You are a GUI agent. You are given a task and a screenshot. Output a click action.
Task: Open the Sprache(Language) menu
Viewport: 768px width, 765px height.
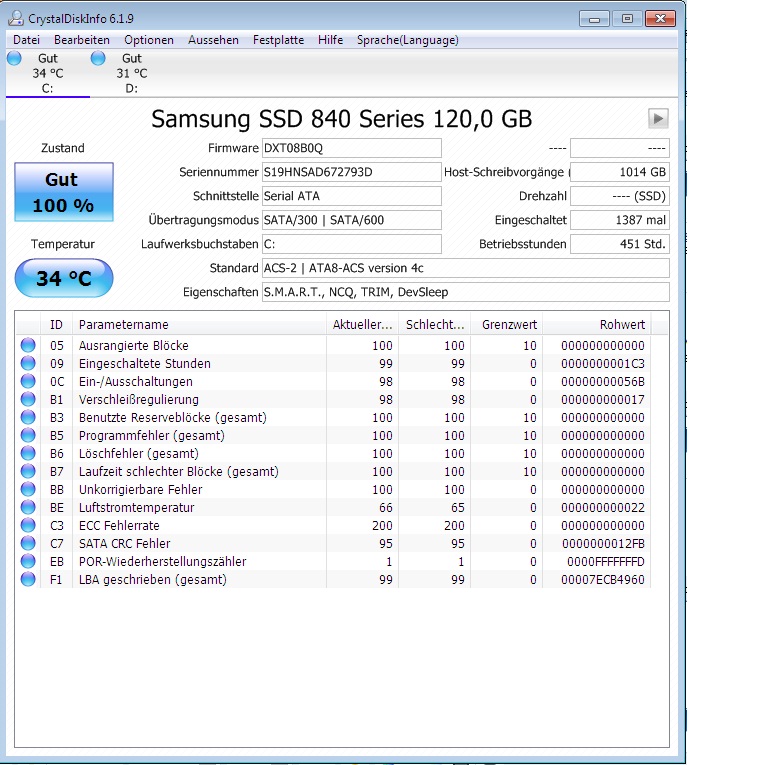[408, 40]
